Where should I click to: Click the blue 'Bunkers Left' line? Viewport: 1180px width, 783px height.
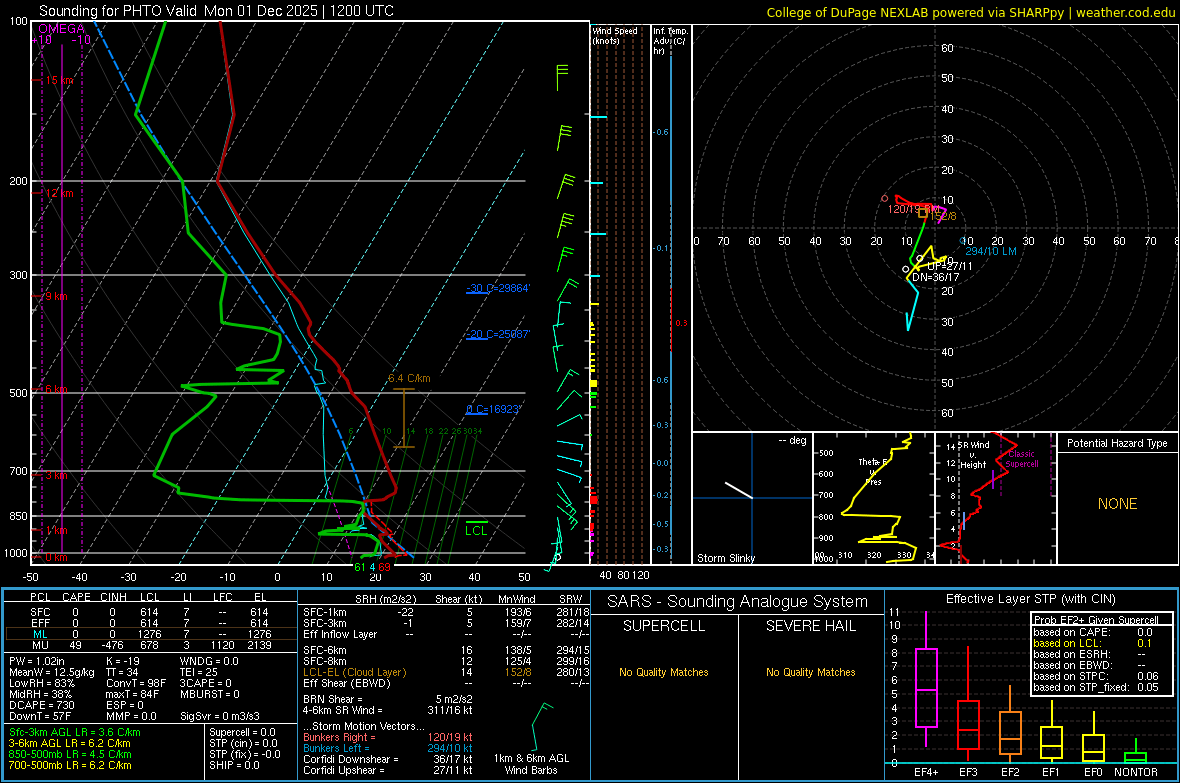[388, 748]
